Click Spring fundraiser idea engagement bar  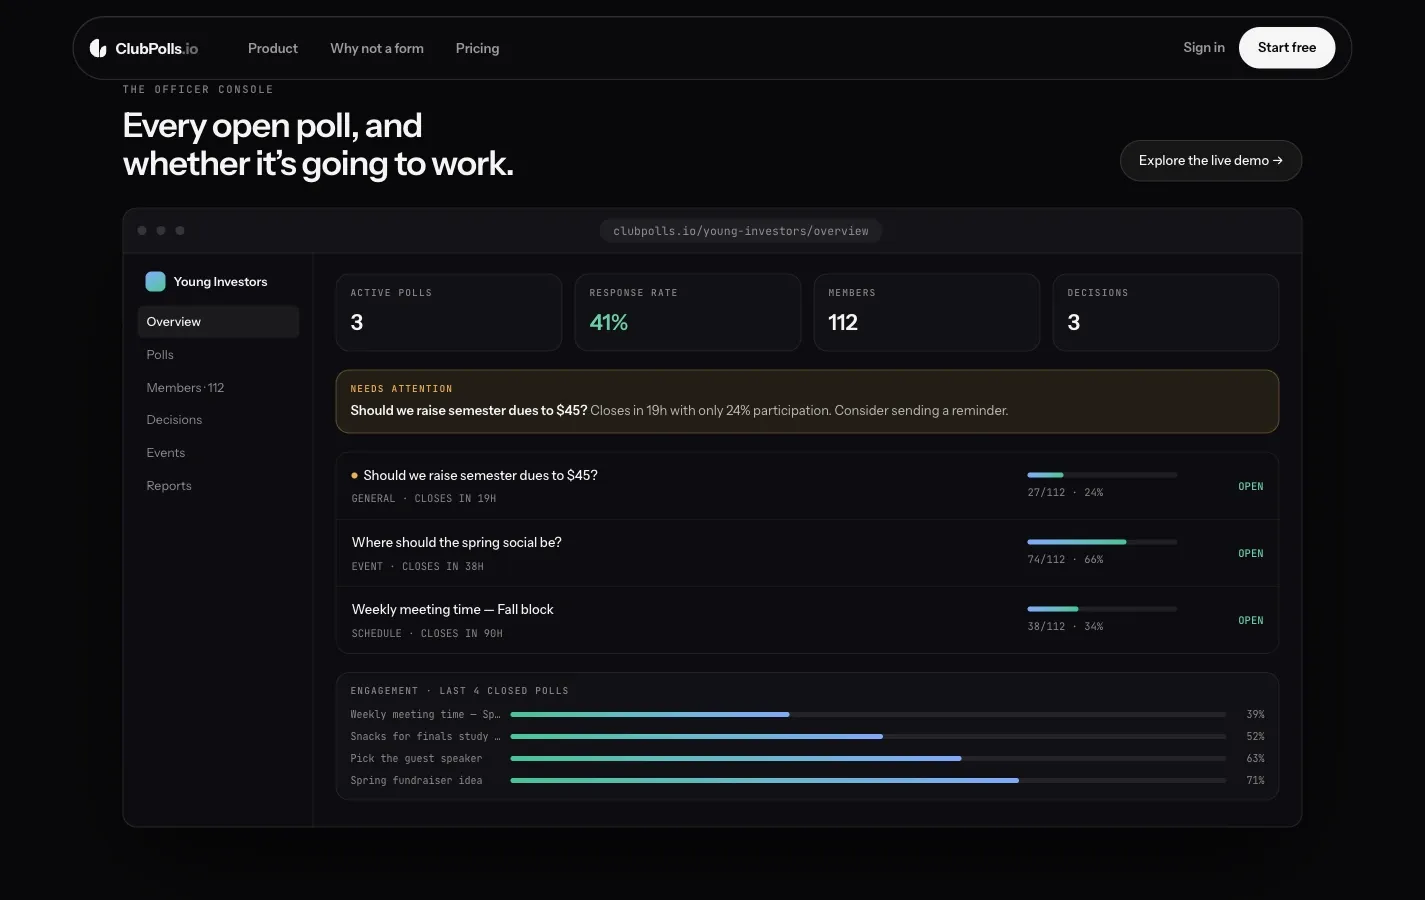868,781
